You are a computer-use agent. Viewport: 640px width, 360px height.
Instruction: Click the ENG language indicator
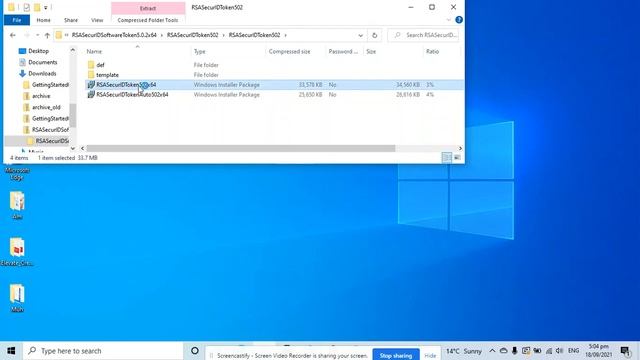click(x=573, y=351)
